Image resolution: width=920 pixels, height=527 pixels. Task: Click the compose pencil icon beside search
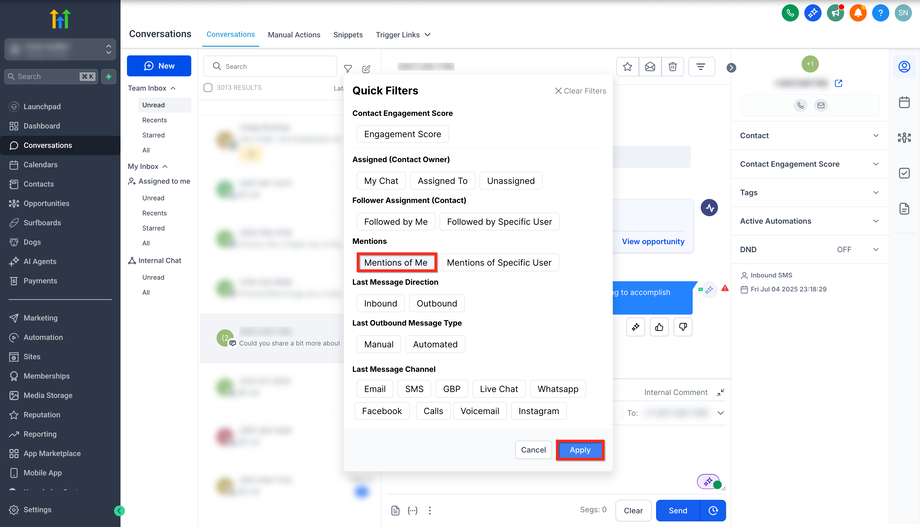[366, 69]
